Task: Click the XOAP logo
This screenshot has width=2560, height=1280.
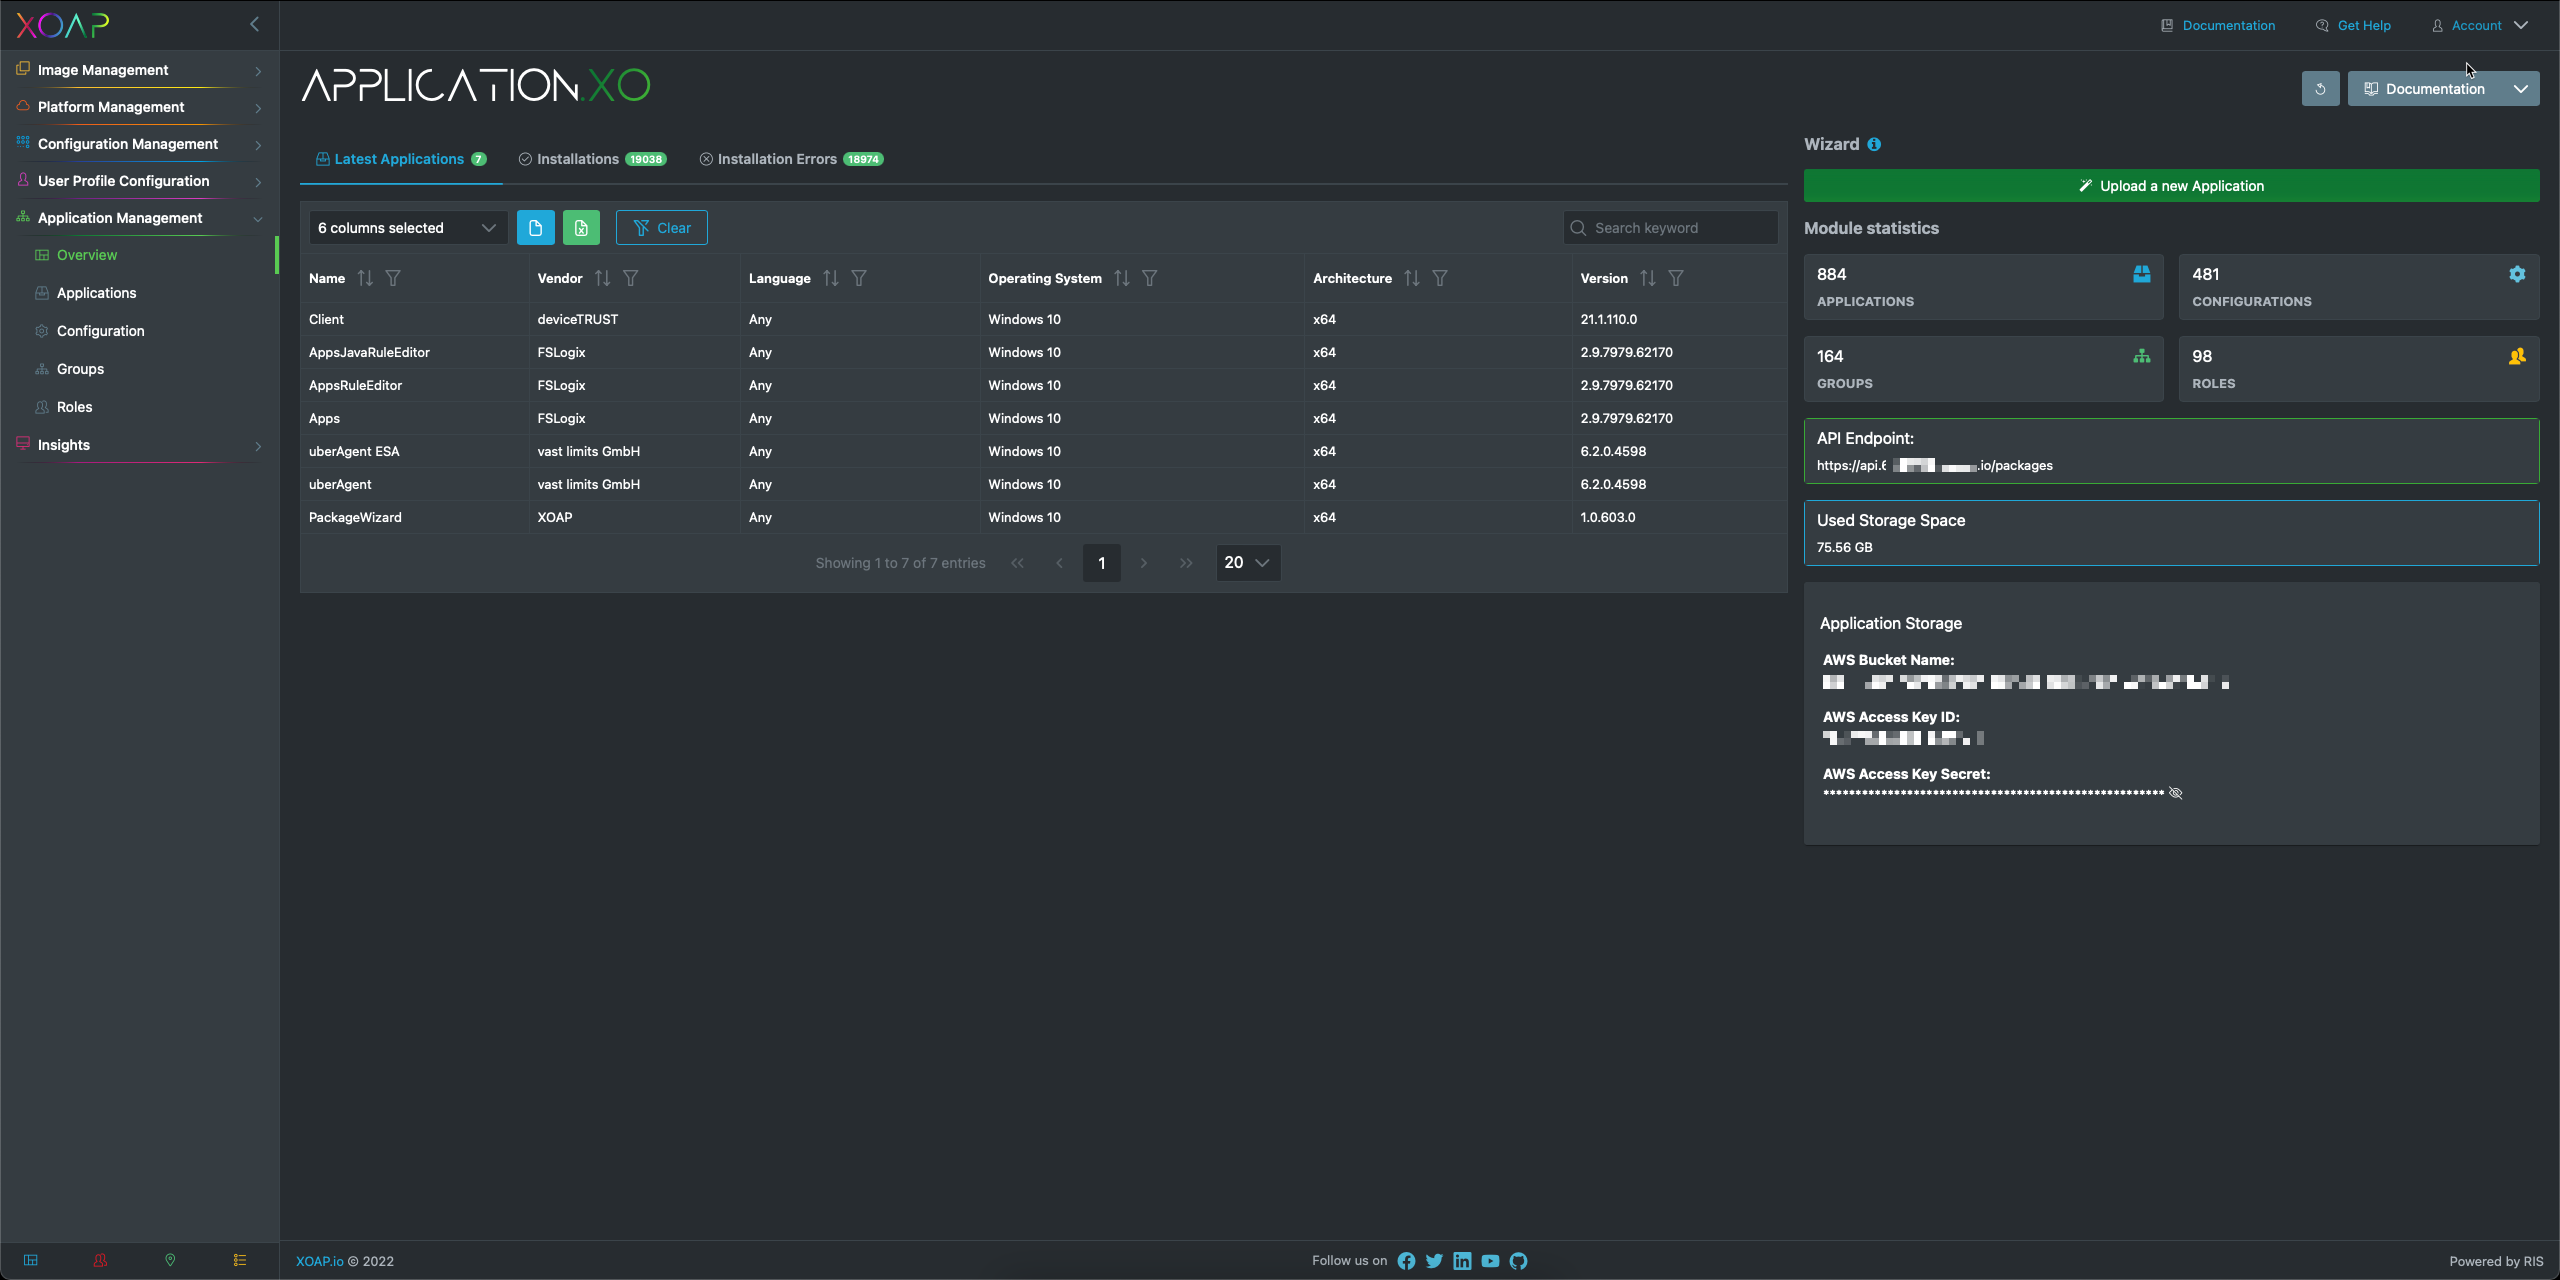Action: 62,25
